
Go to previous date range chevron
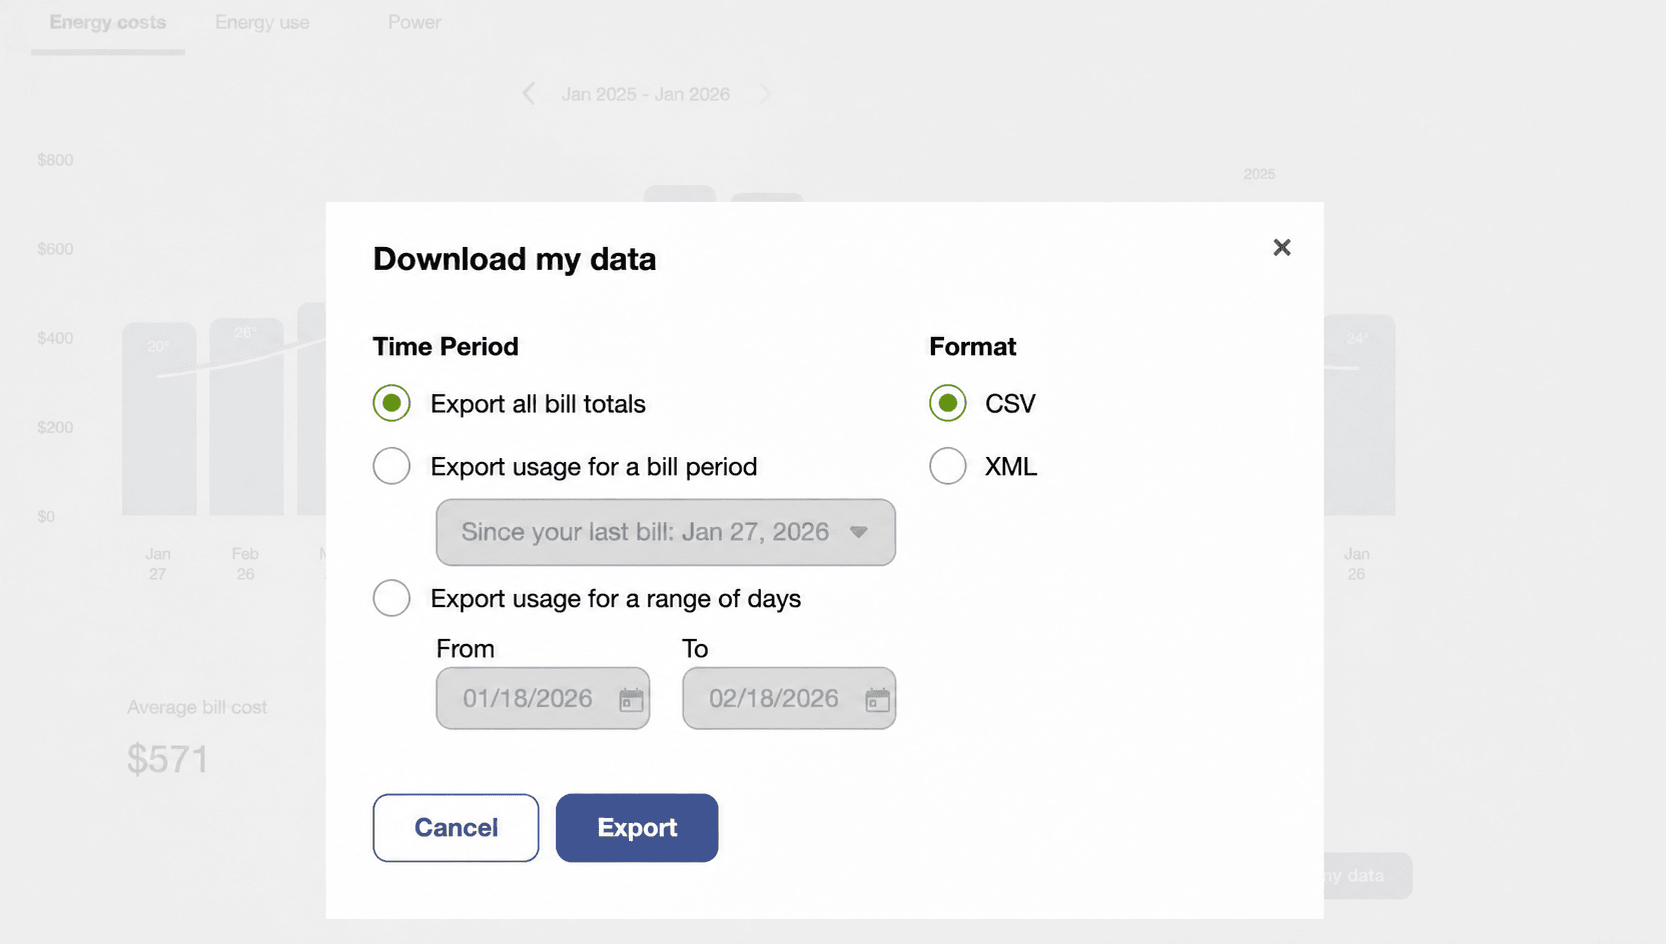click(x=528, y=94)
